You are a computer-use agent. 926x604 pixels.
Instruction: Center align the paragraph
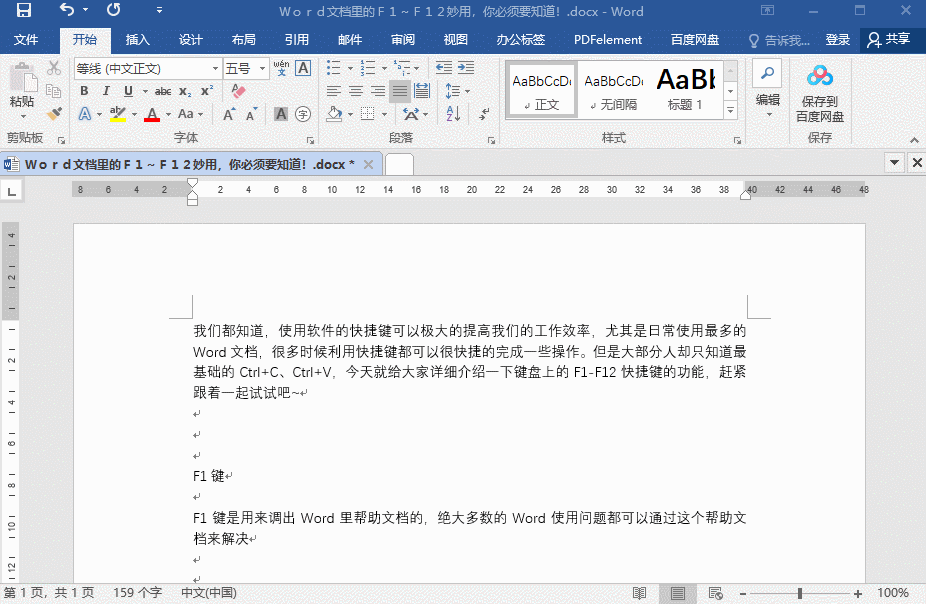(356, 91)
